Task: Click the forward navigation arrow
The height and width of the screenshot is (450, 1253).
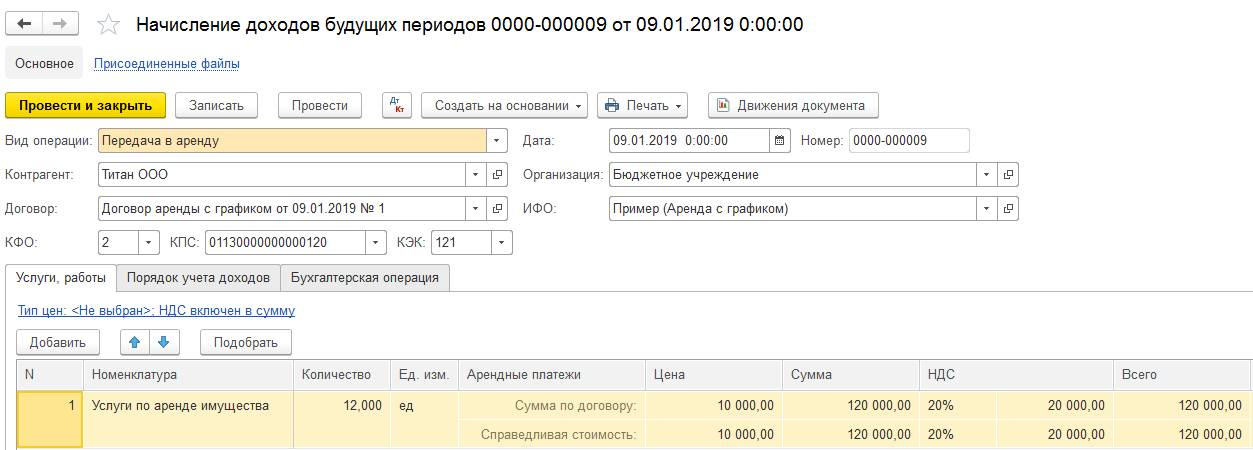Action: coord(60,24)
